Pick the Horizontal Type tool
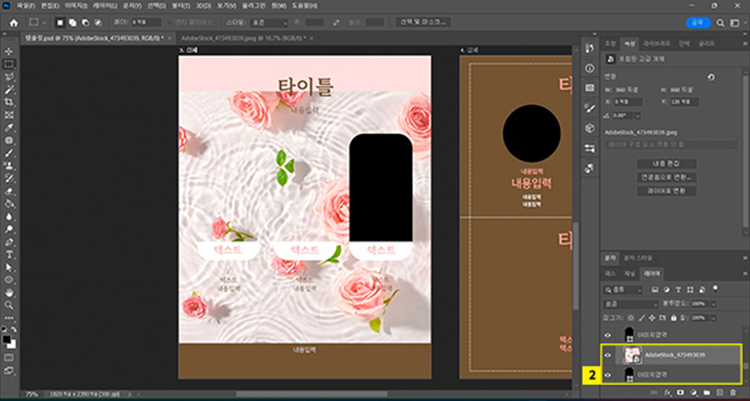Screen dimensions: 750x401 pos(9,254)
